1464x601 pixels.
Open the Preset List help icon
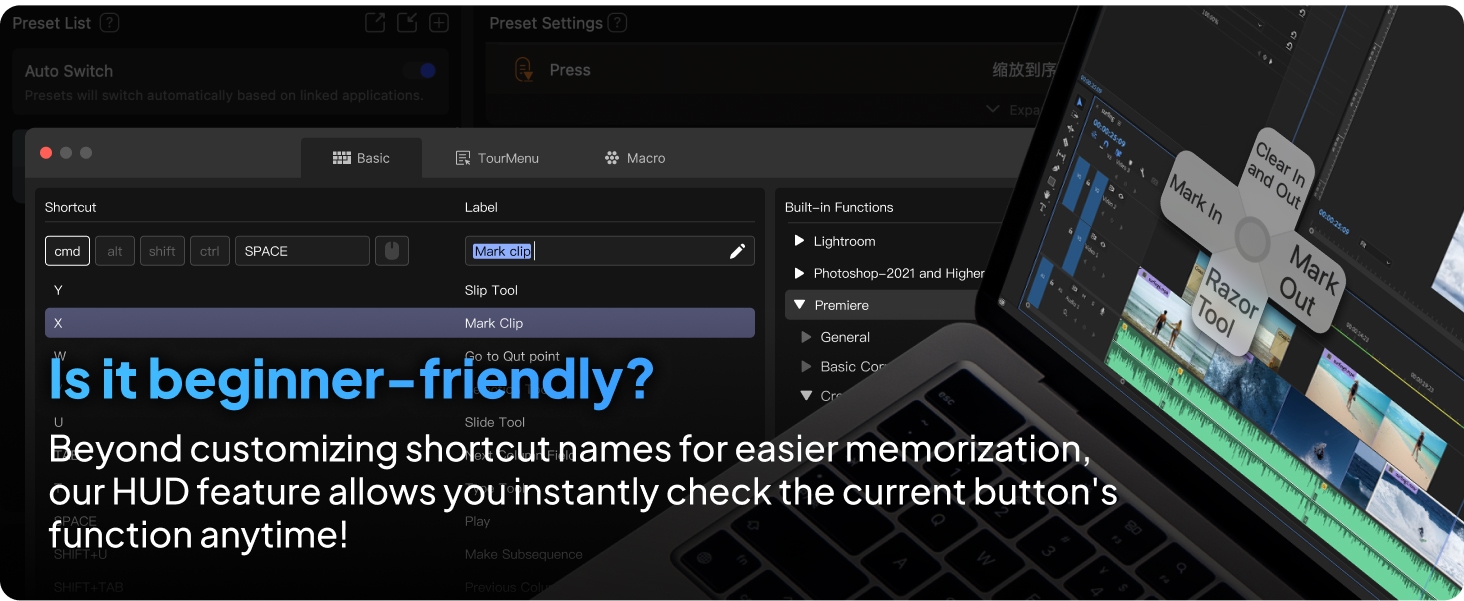(x=109, y=23)
